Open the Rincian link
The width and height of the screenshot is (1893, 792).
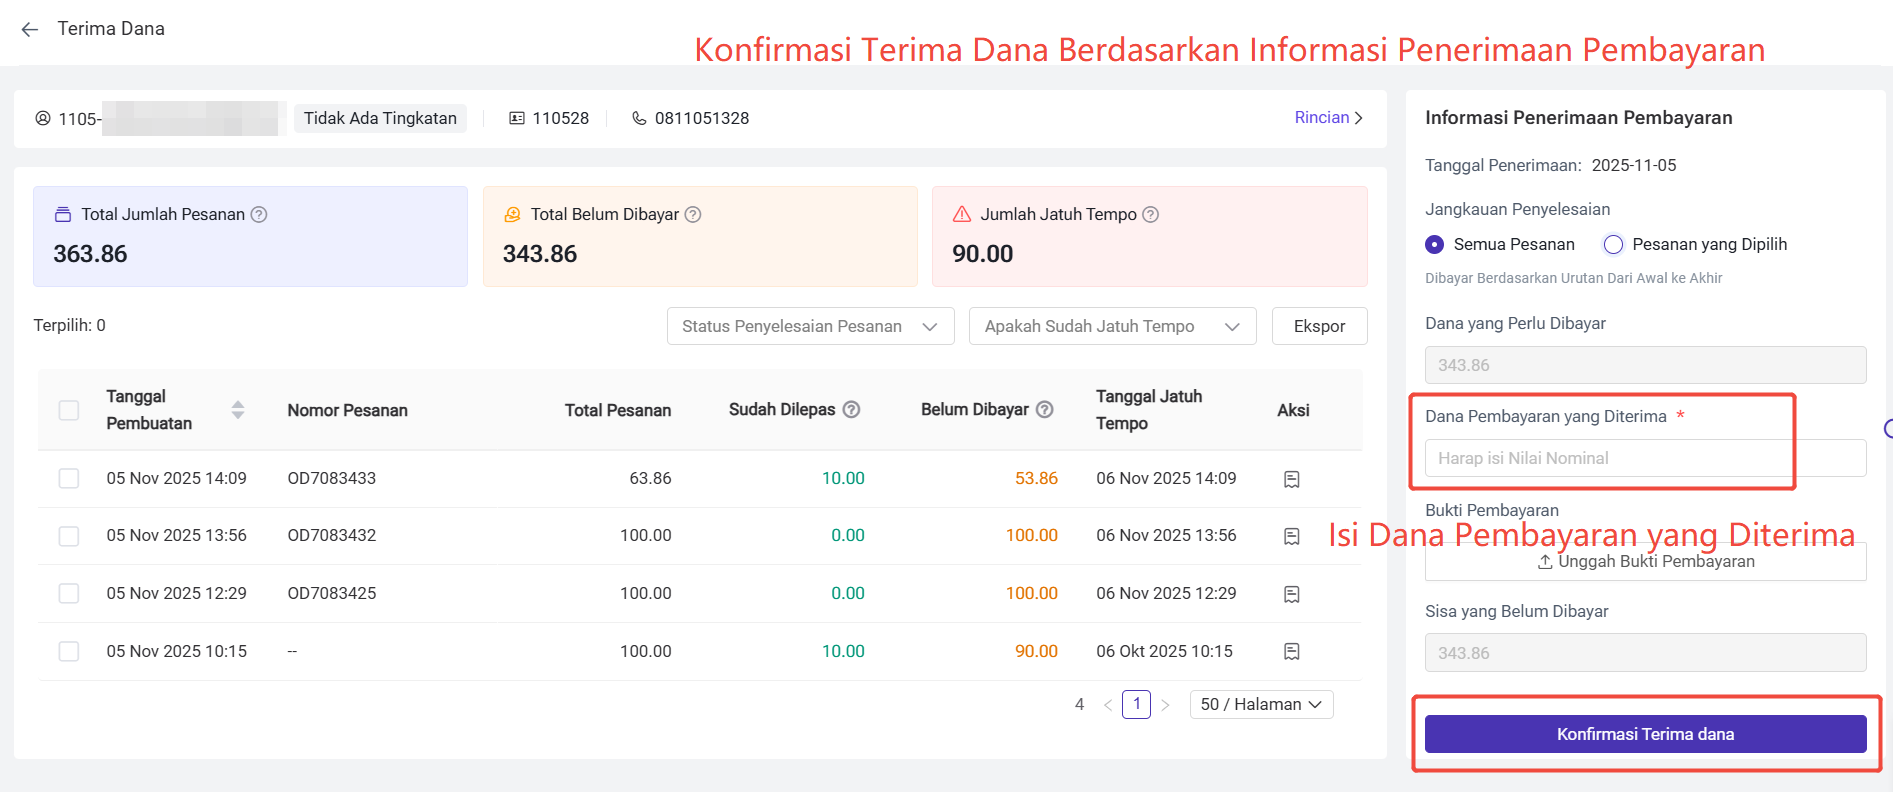tap(1328, 117)
